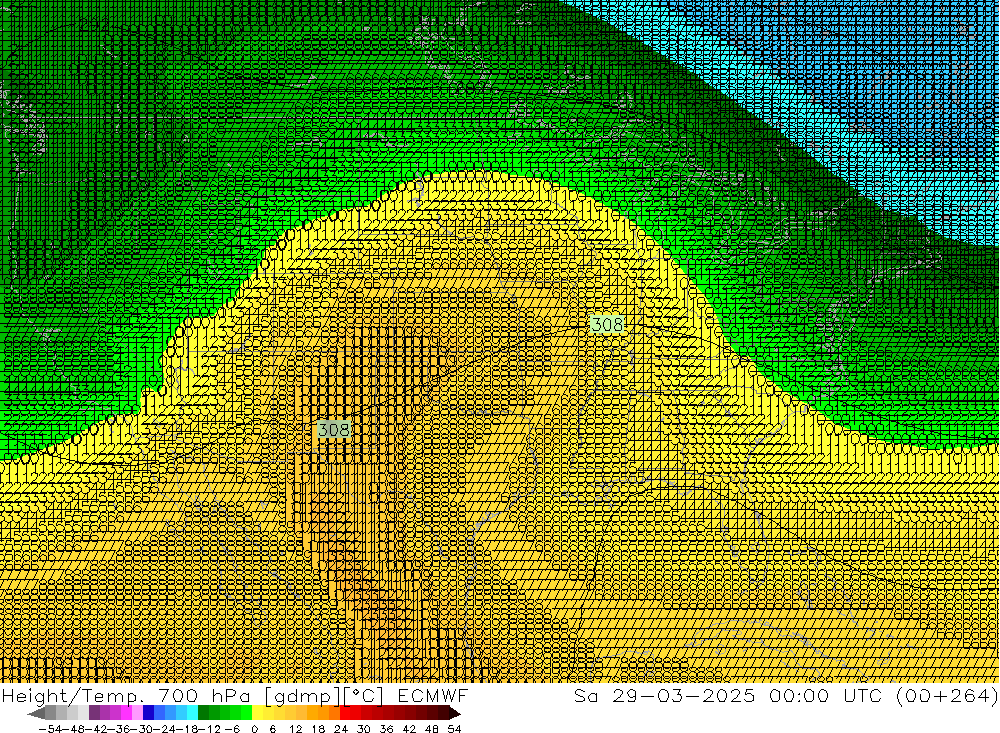Click the dark green legend swatch at -12
The width and height of the screenshot is (1000, 733).
pos(203,712)
